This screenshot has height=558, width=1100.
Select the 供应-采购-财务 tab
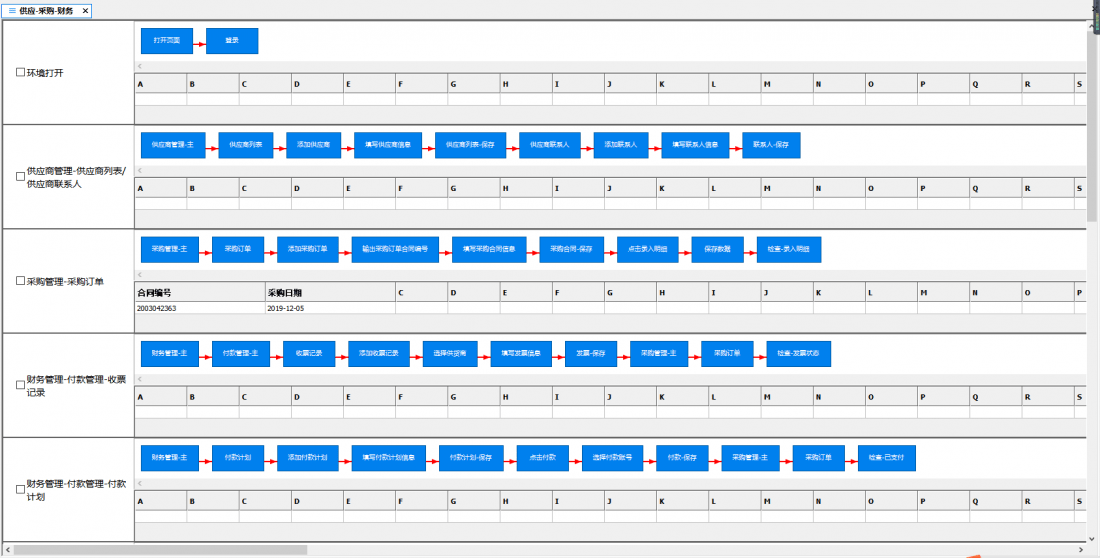(46, 11)
